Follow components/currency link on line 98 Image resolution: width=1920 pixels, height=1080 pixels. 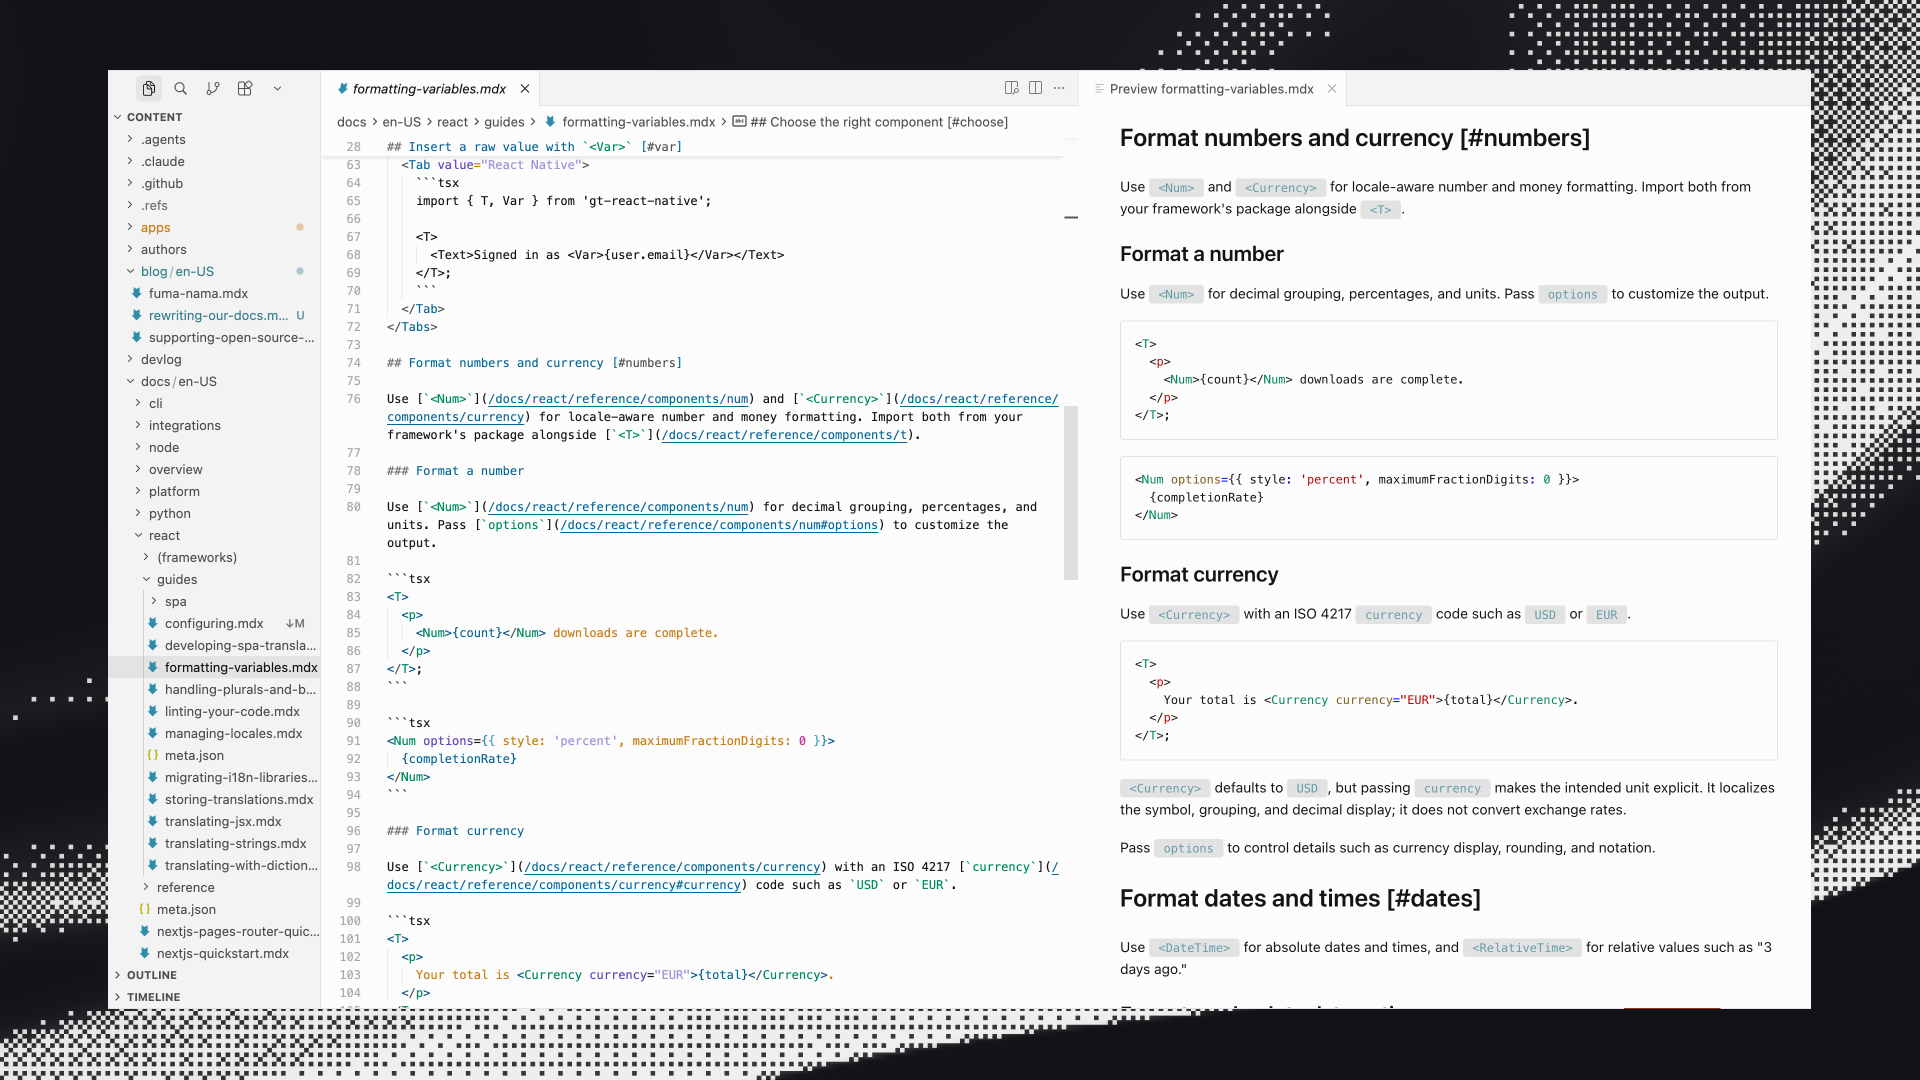(x=672, y=867)
